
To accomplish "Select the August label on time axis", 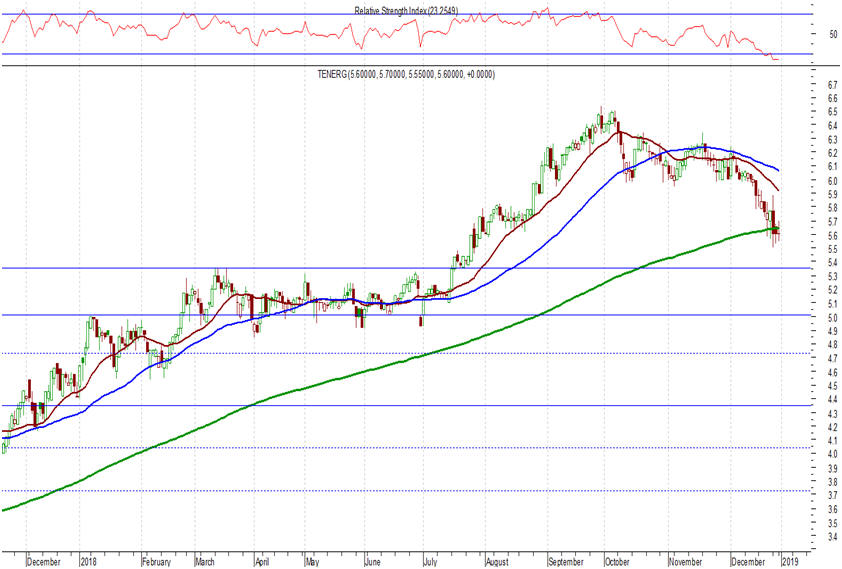I will tap(499, 562).
